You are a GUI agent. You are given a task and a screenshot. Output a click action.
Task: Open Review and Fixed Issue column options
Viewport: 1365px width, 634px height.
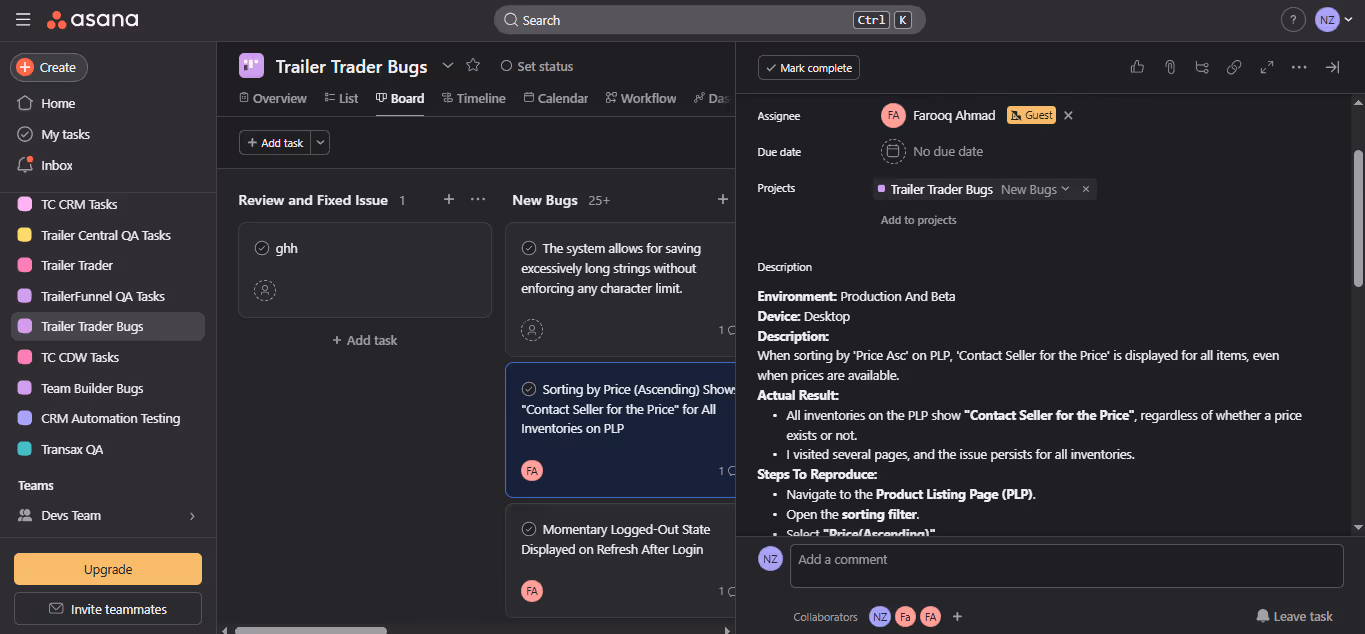478,200
